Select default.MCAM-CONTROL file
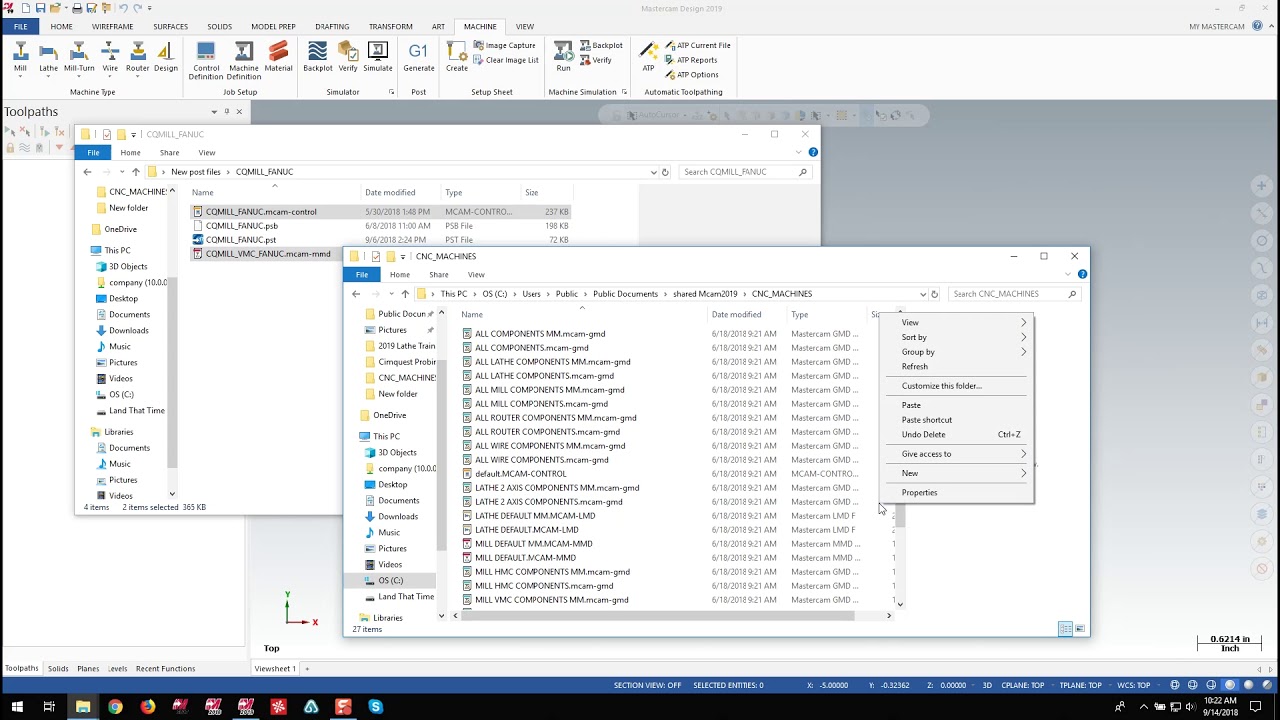Viewport: 1280px width, 720px height. (520, 474)
